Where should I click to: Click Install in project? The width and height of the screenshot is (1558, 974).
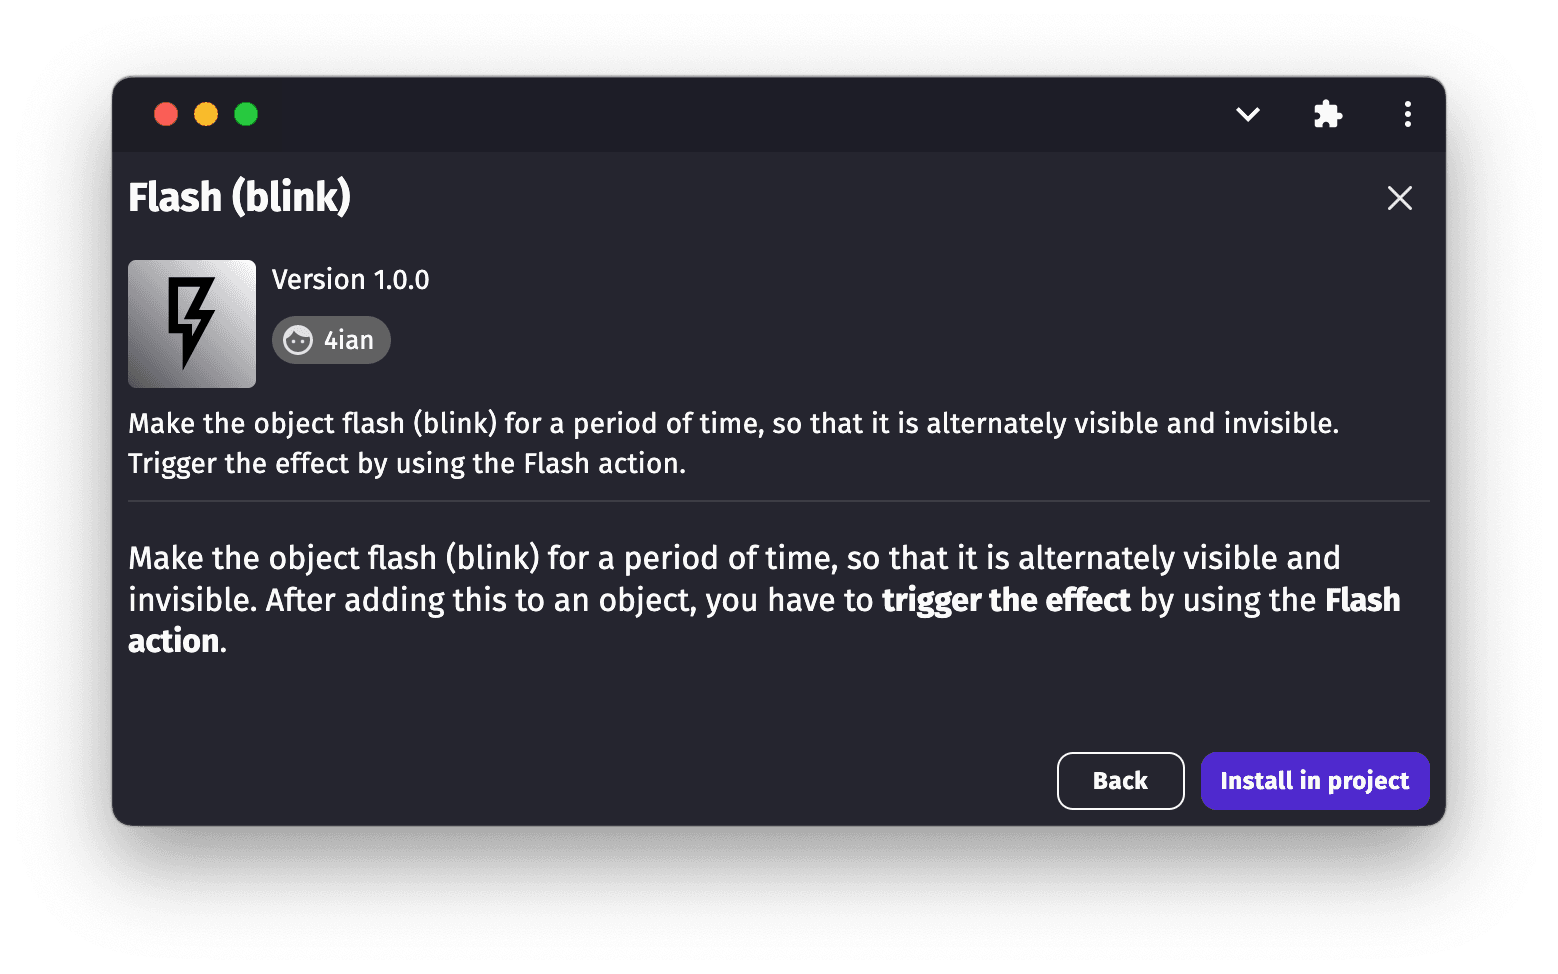click(1314, 781)
